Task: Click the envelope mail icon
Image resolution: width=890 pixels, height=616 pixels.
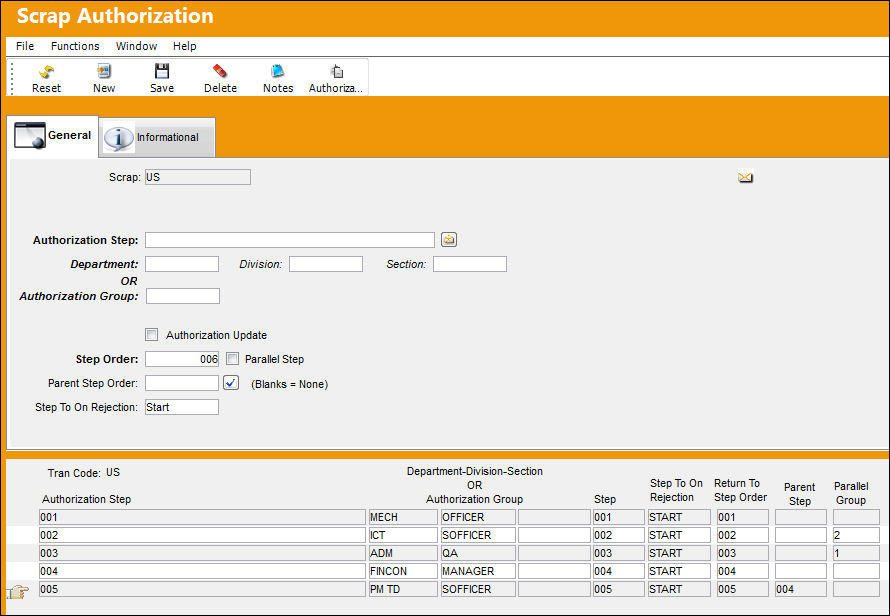Action: (745, 178)
